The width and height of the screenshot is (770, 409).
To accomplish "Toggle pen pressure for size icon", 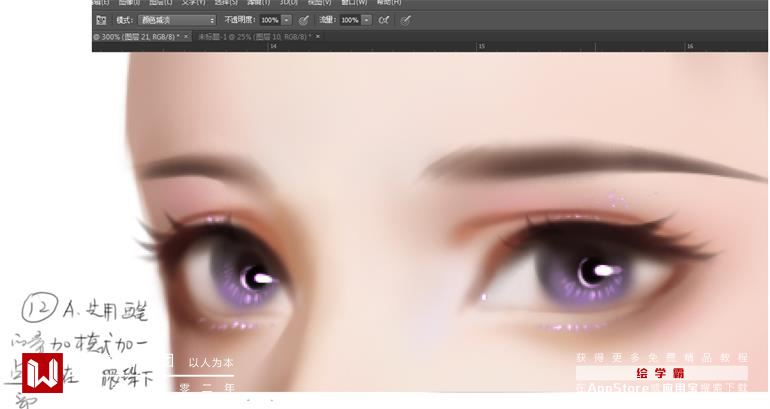I will (x=405, y=20).
